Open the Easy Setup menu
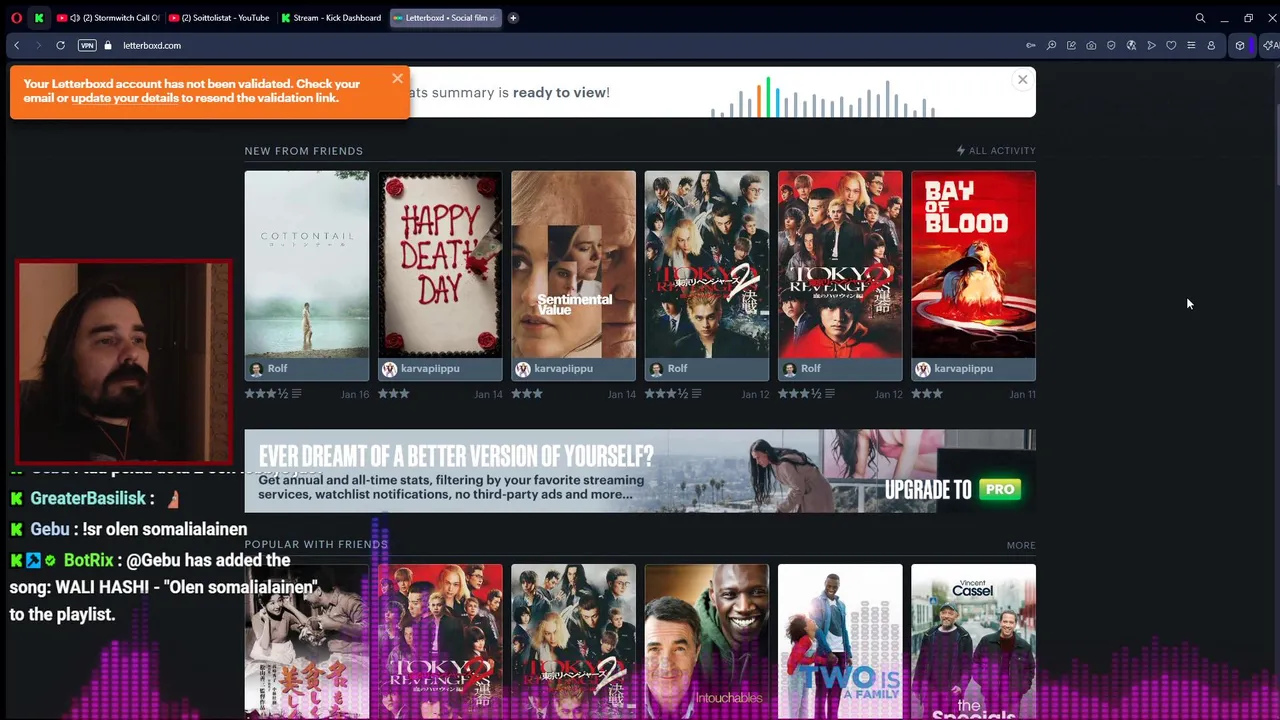The height and width of the screenshot is (720, 1280). coord(1191,45)
